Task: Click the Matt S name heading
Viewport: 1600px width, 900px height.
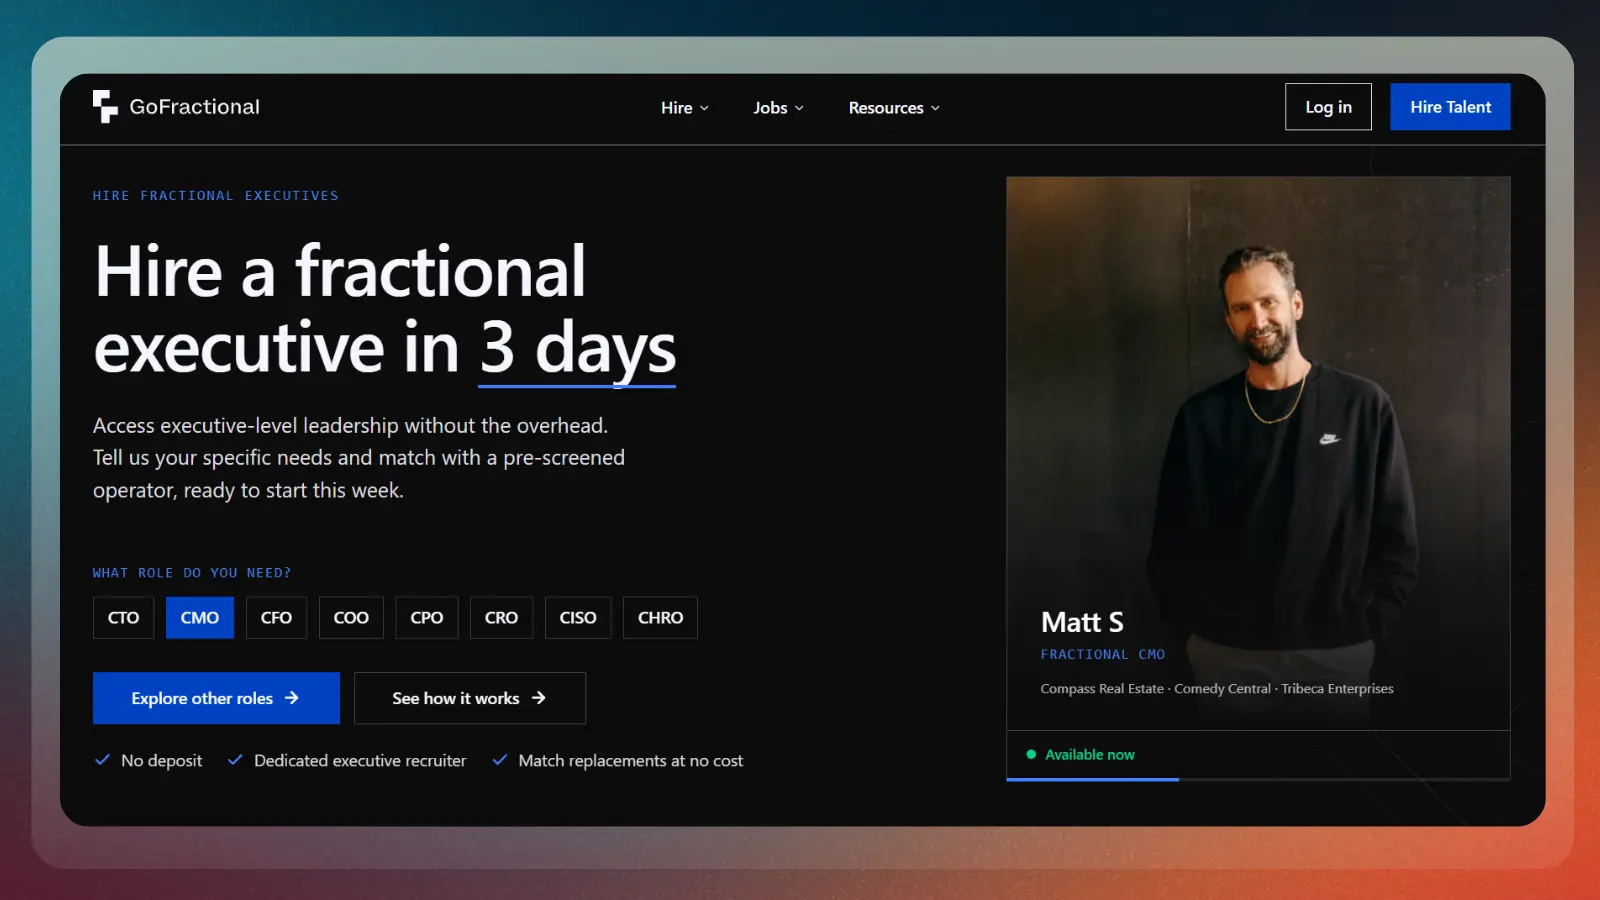Action: [1082, 622]
